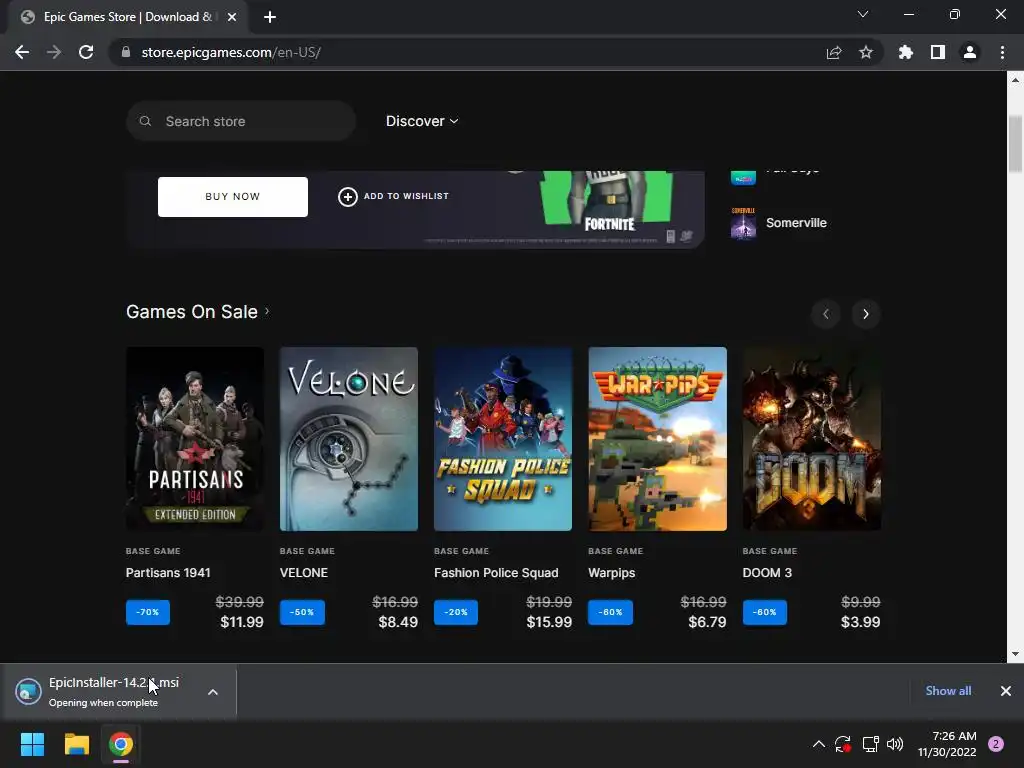Click the VELONE title text
Viewport: 1024px width, 768px height.
[304, 573]
